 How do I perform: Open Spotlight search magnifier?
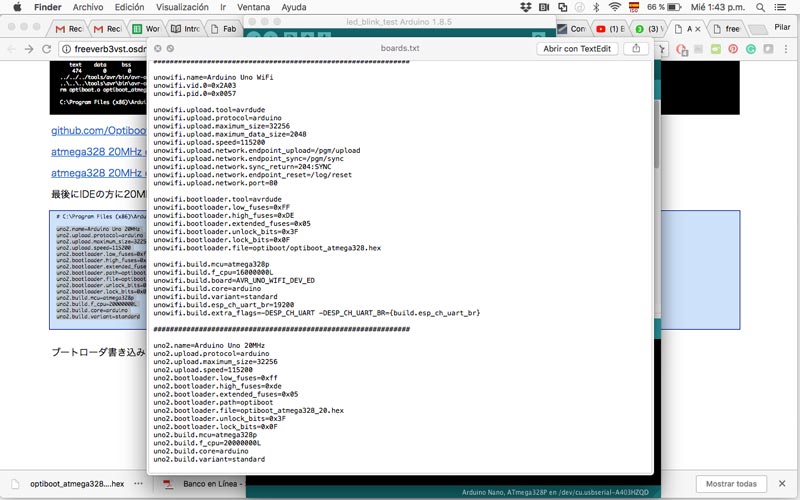pyautogui.click(x=760, y=7)
